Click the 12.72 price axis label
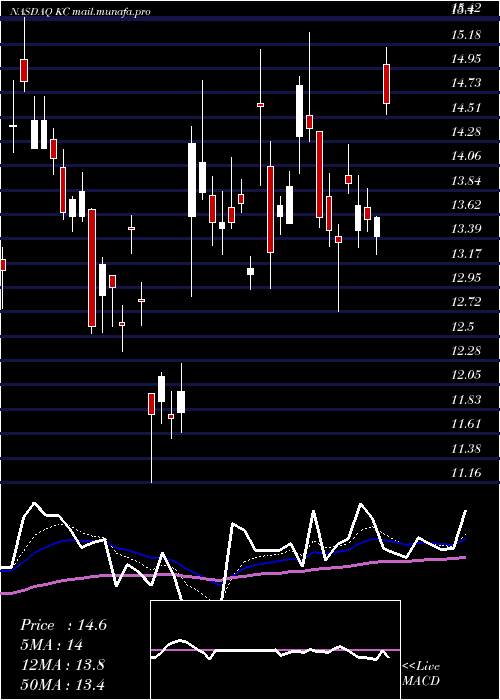This screenshot has height=700, width=500. coord(467,302)
